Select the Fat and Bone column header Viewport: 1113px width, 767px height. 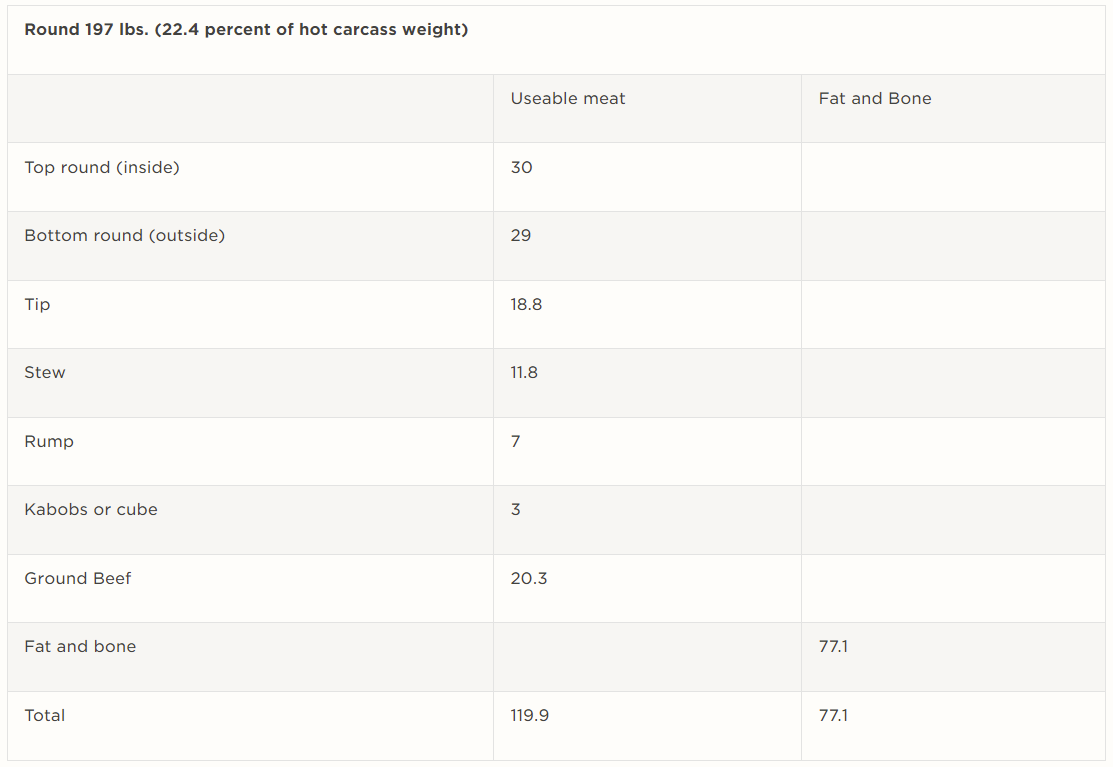tap(875, 99)
